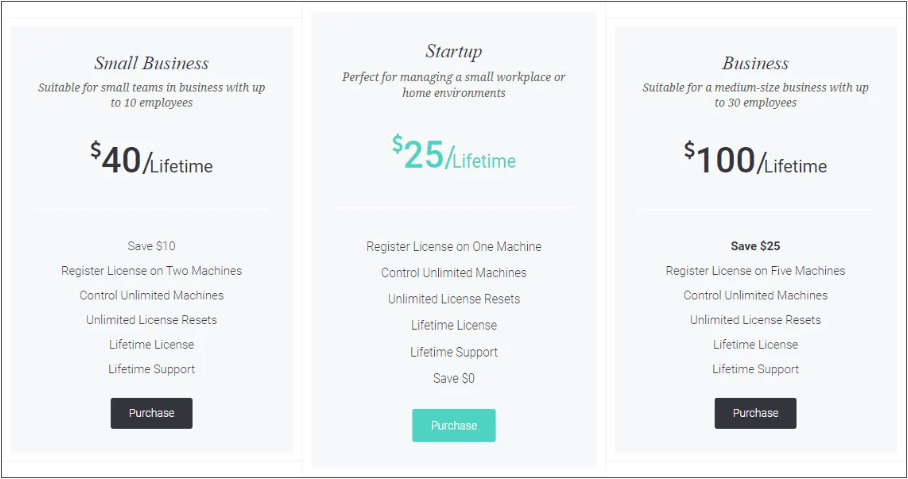Click the Small Business Purchase button
The image size is (908, 479).
point(151,413)
